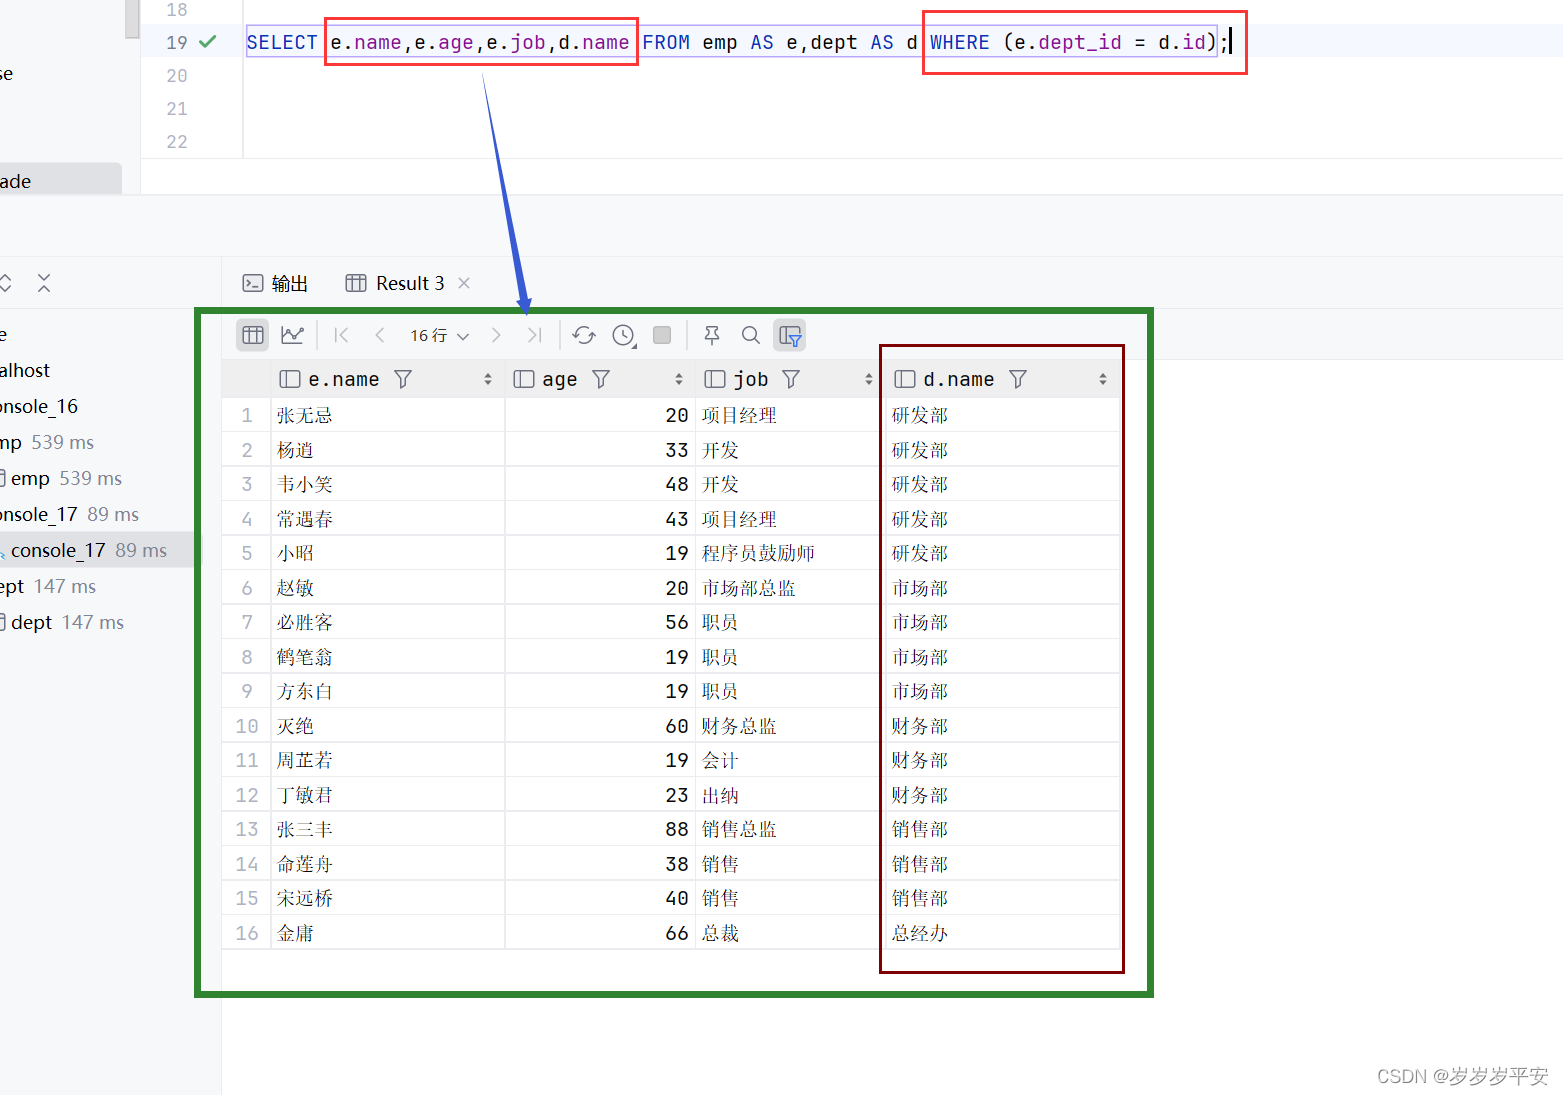This screenshot has width=1563, height=1095.
Task: Go to next page of results
Action: [x=496, y=335]
